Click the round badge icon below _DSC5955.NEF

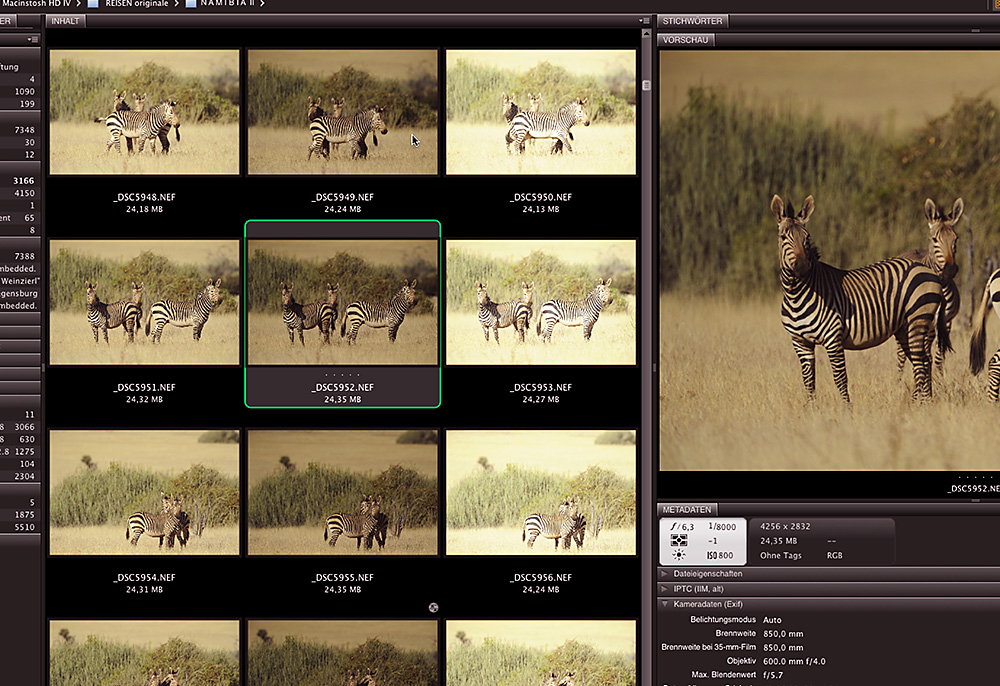434,608
